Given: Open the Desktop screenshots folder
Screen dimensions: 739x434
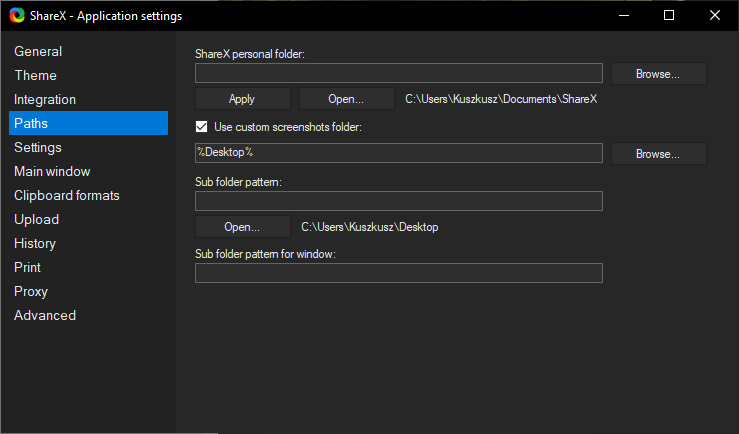Looking at the screenshot, I should 243,227.
